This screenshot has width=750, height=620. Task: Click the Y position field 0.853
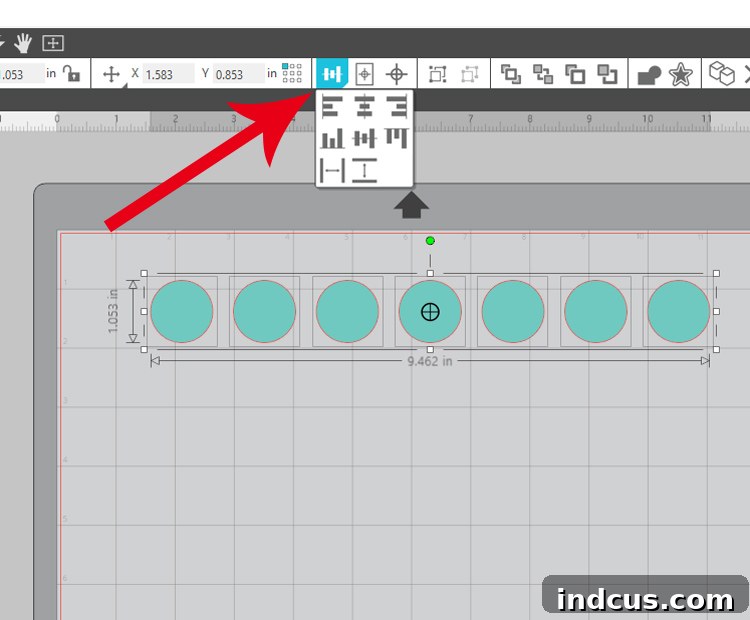click(x=238, y=74)
